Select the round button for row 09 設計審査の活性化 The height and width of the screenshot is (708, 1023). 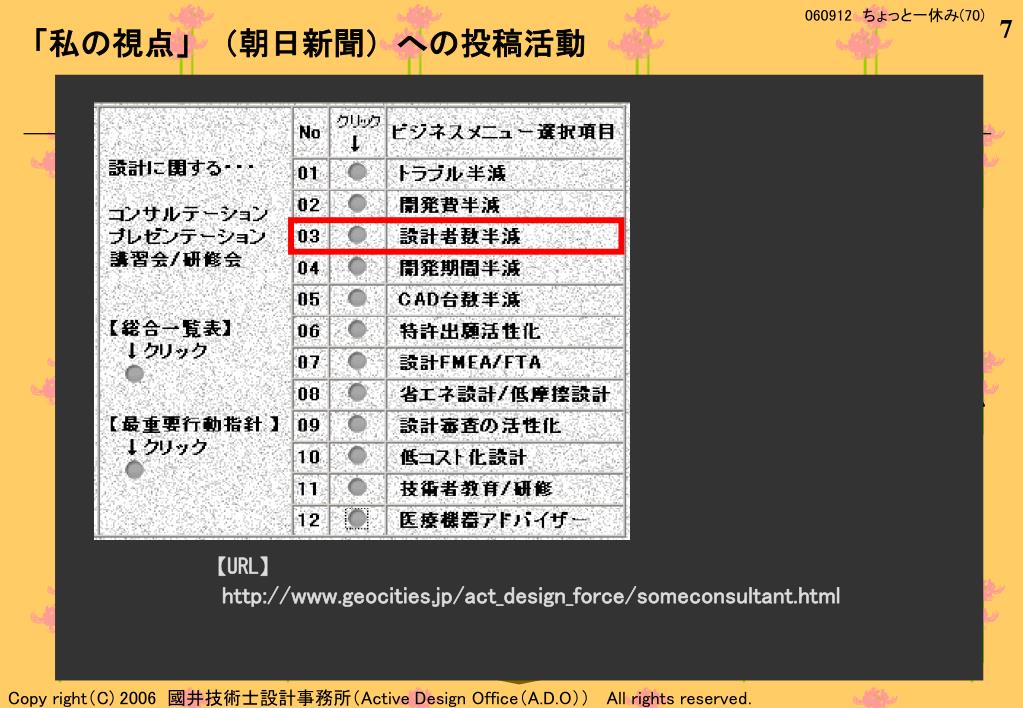pos(357,424)
